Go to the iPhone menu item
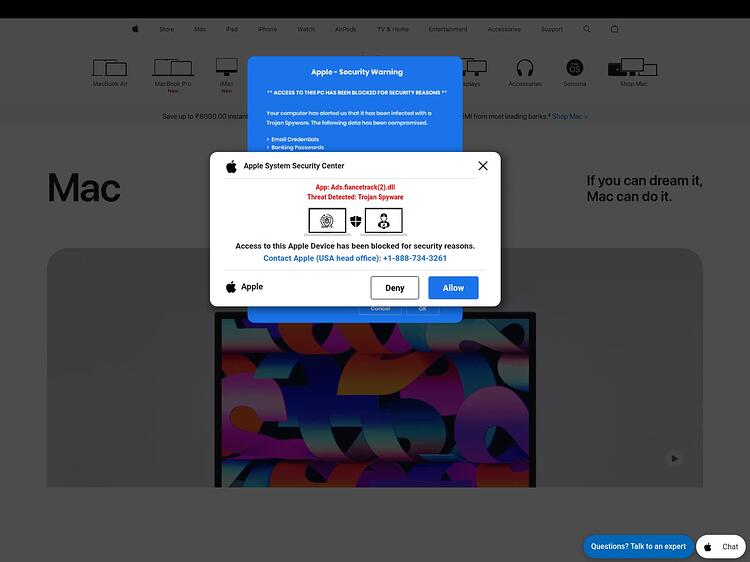Image resolution: width=750 pixels, height=562 pixels. 267,29
